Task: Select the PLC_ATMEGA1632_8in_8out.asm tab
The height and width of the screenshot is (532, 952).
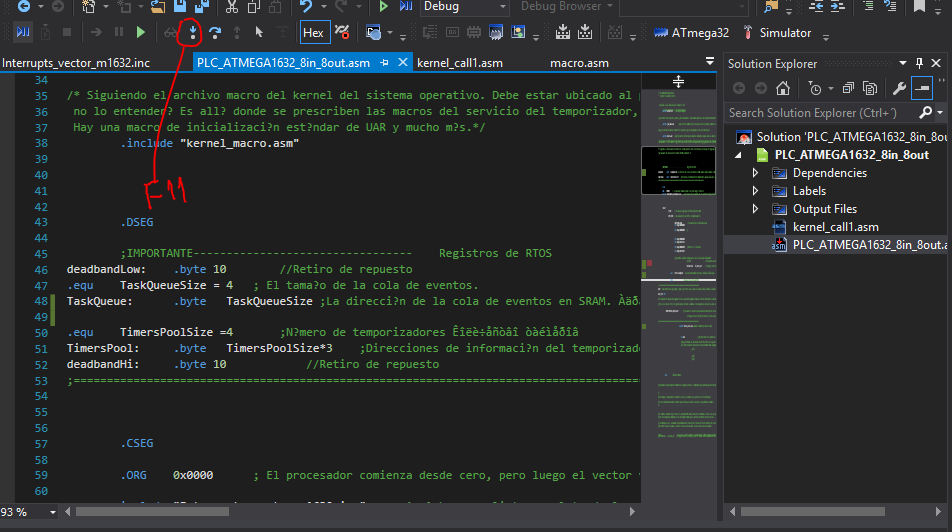Action: [284, 63]
